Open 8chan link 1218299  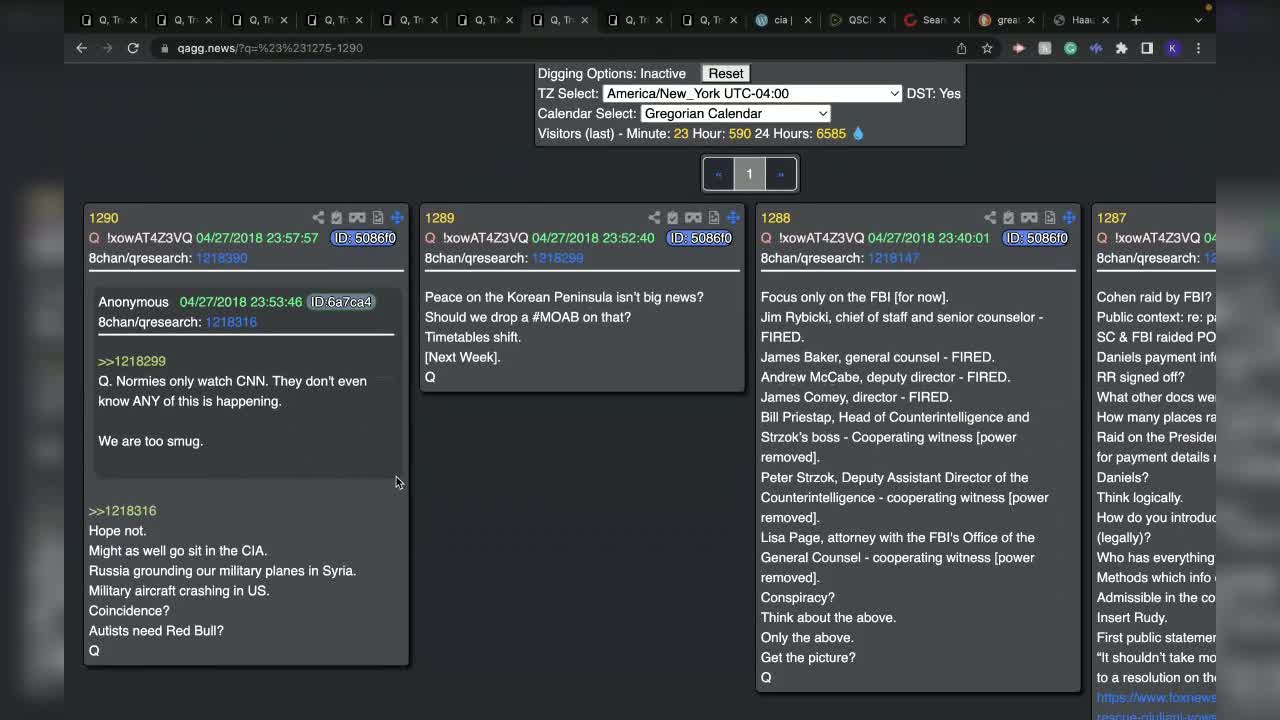pos(557,257)
